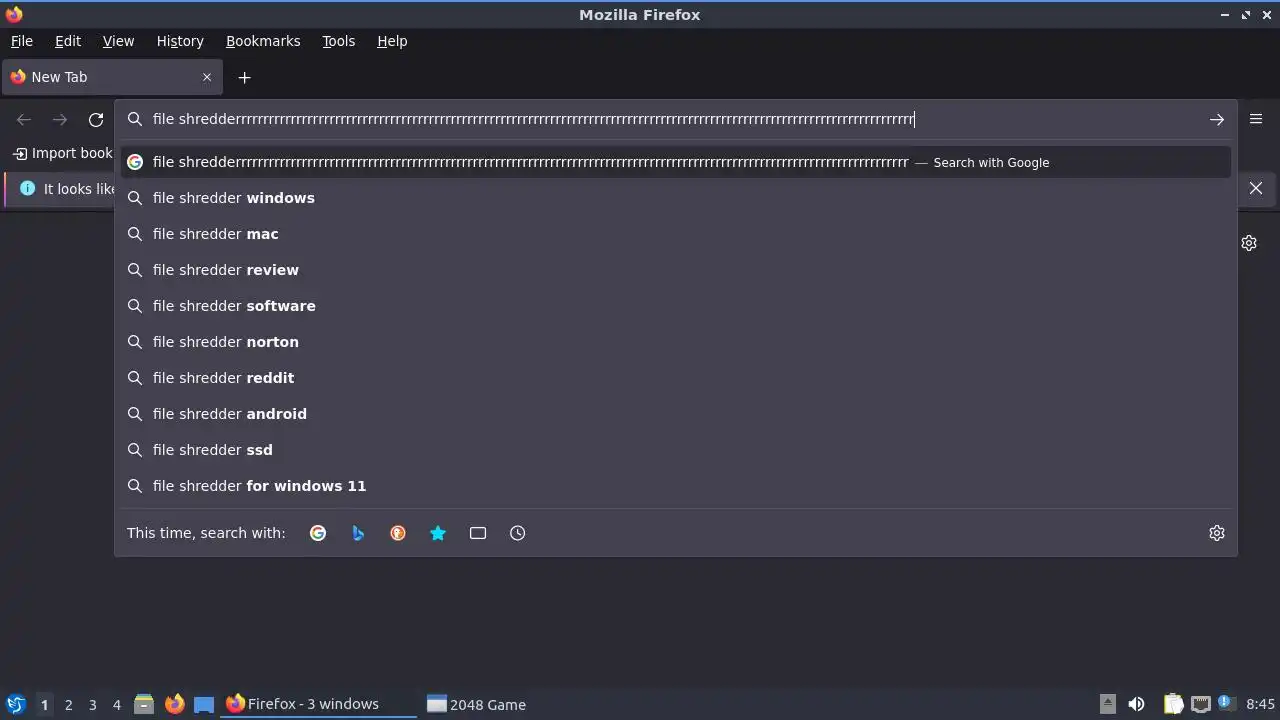Choose suggestion file shredder for windows 11
Image resolution: width=1280 pixels, height=720 pixels.
point(676,486)
